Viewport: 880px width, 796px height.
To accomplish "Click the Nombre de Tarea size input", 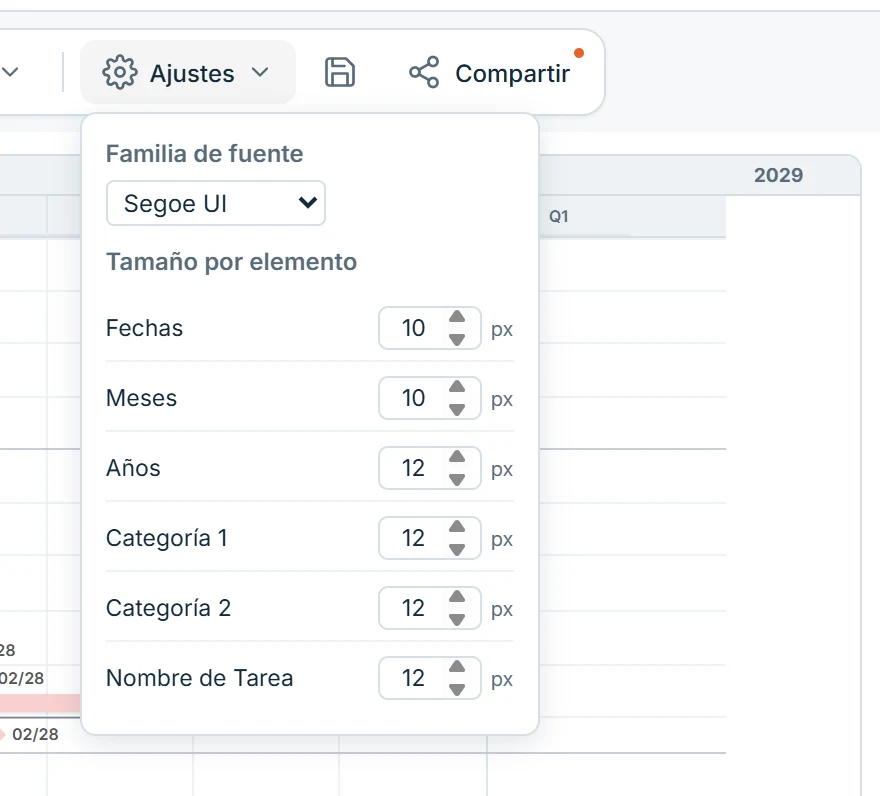I will click(429, 678).
